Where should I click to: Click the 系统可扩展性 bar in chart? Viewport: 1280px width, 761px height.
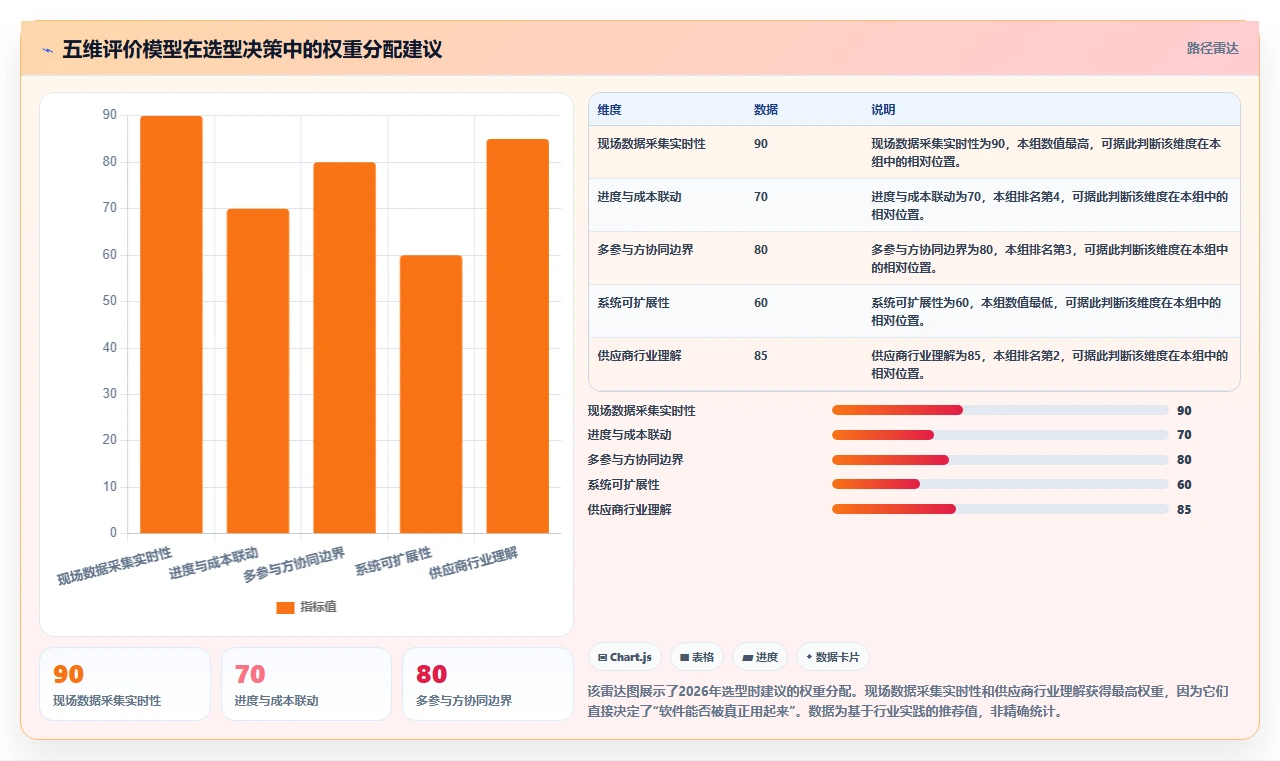431,394
